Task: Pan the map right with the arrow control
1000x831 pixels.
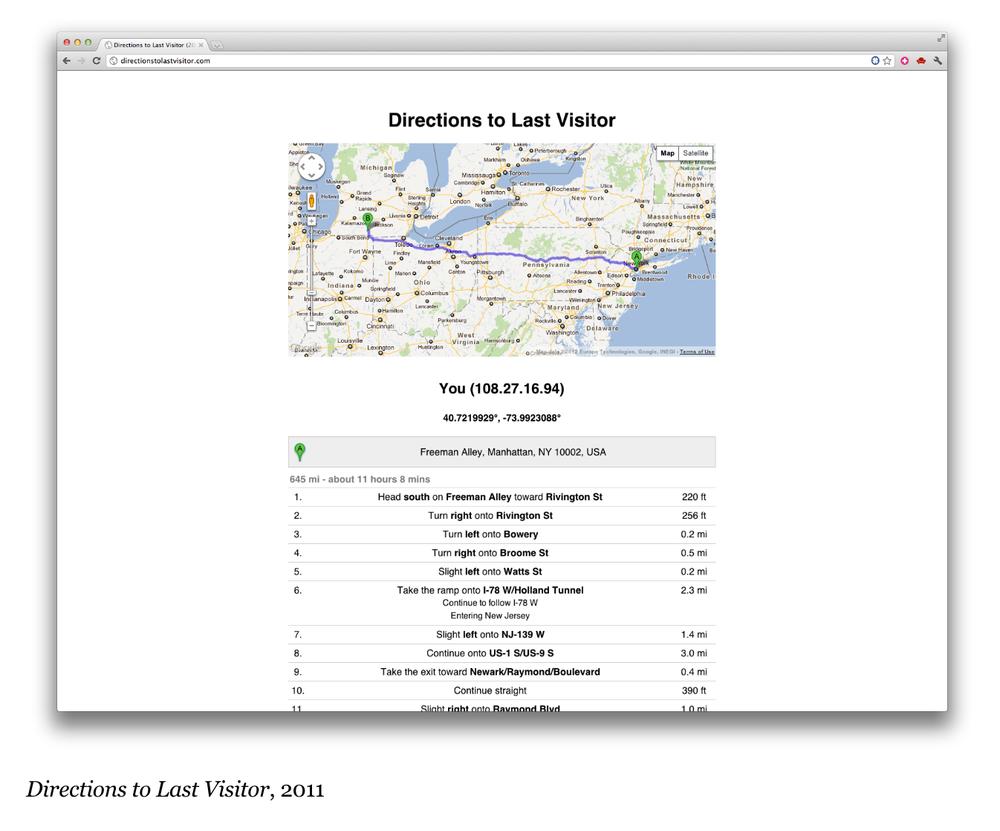Action: pos(321,167)
